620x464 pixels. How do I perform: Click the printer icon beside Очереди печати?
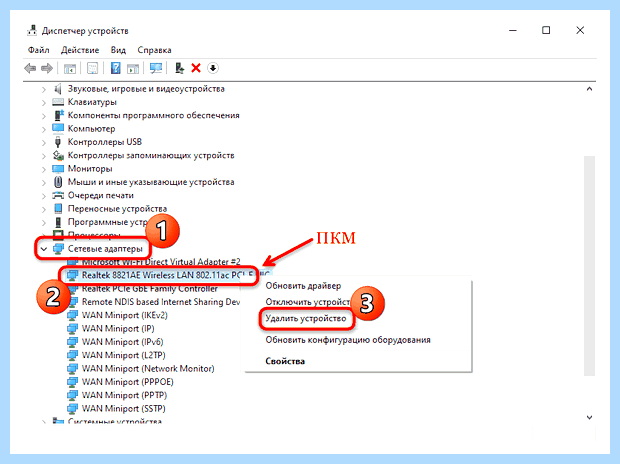tap(58, 195)
